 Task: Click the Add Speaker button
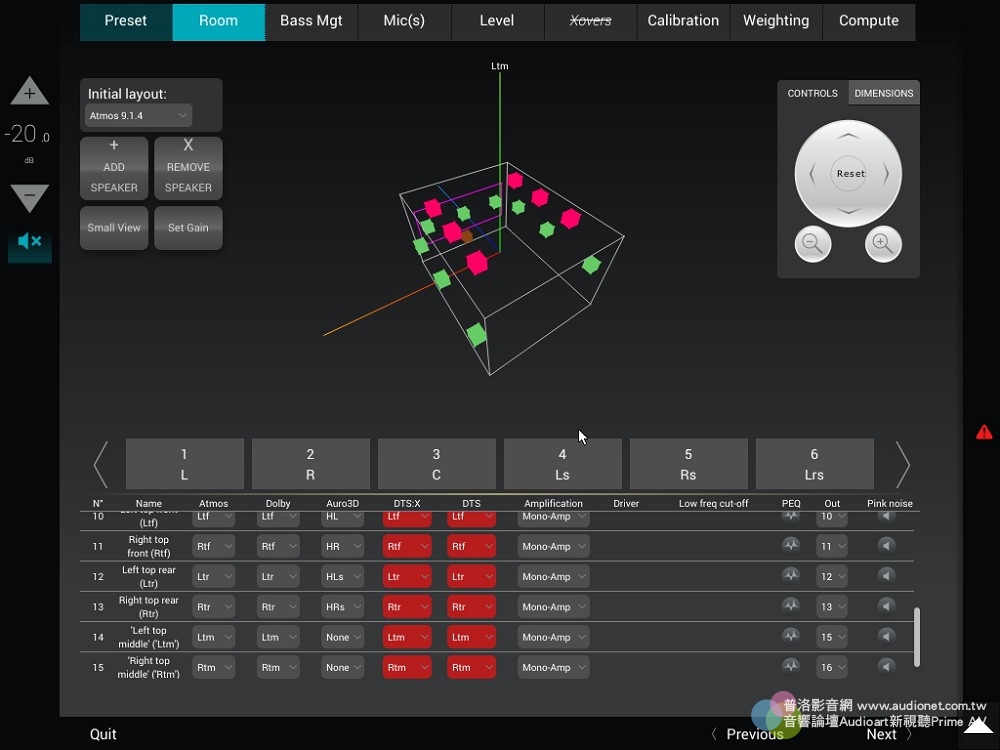(x=114, y=167)
